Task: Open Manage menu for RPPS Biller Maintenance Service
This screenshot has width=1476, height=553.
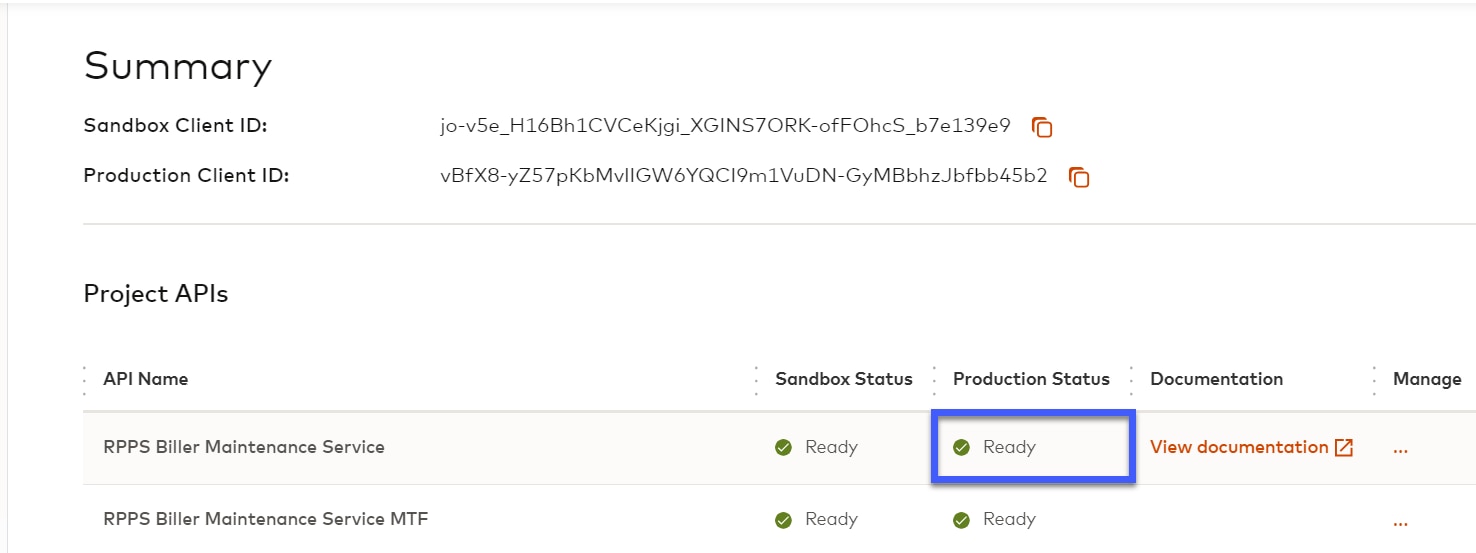Action: coord(1400,448)
